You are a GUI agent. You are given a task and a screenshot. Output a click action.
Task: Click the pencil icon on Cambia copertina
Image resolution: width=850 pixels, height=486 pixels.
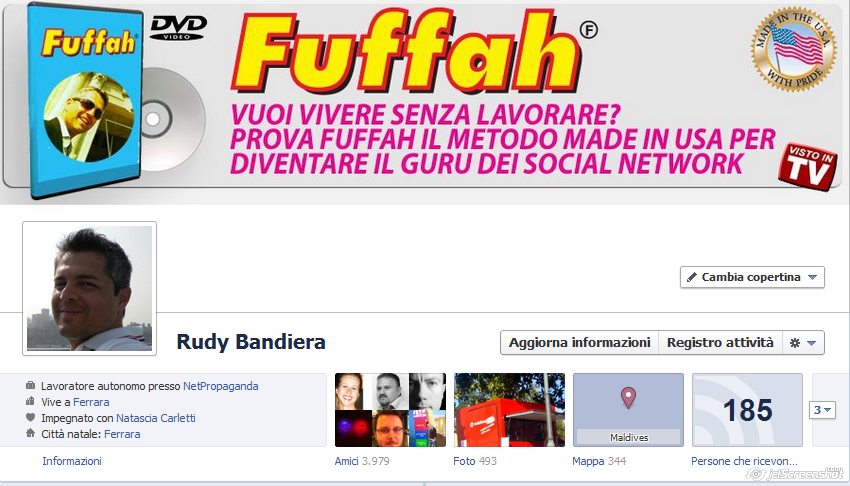(x=692, y=277)
